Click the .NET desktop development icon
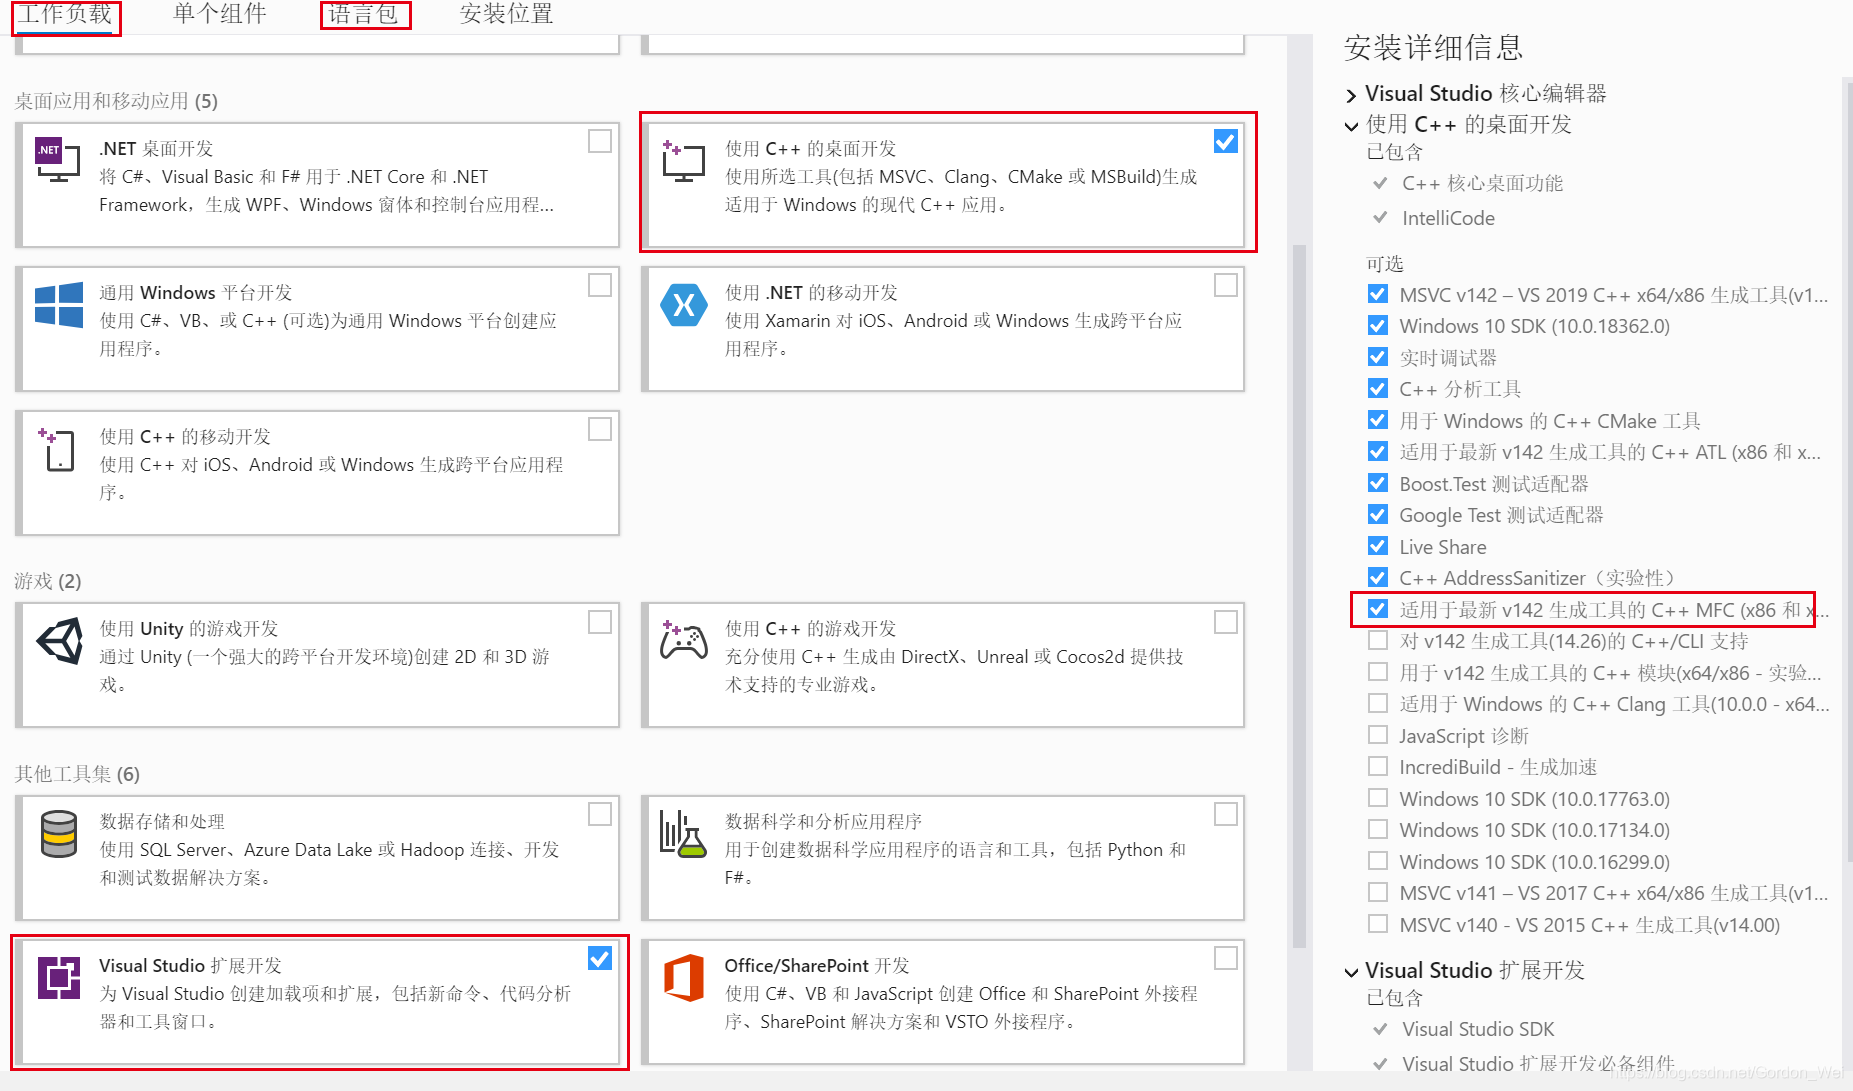The image size is (1853, 1091). coord(58,160)
